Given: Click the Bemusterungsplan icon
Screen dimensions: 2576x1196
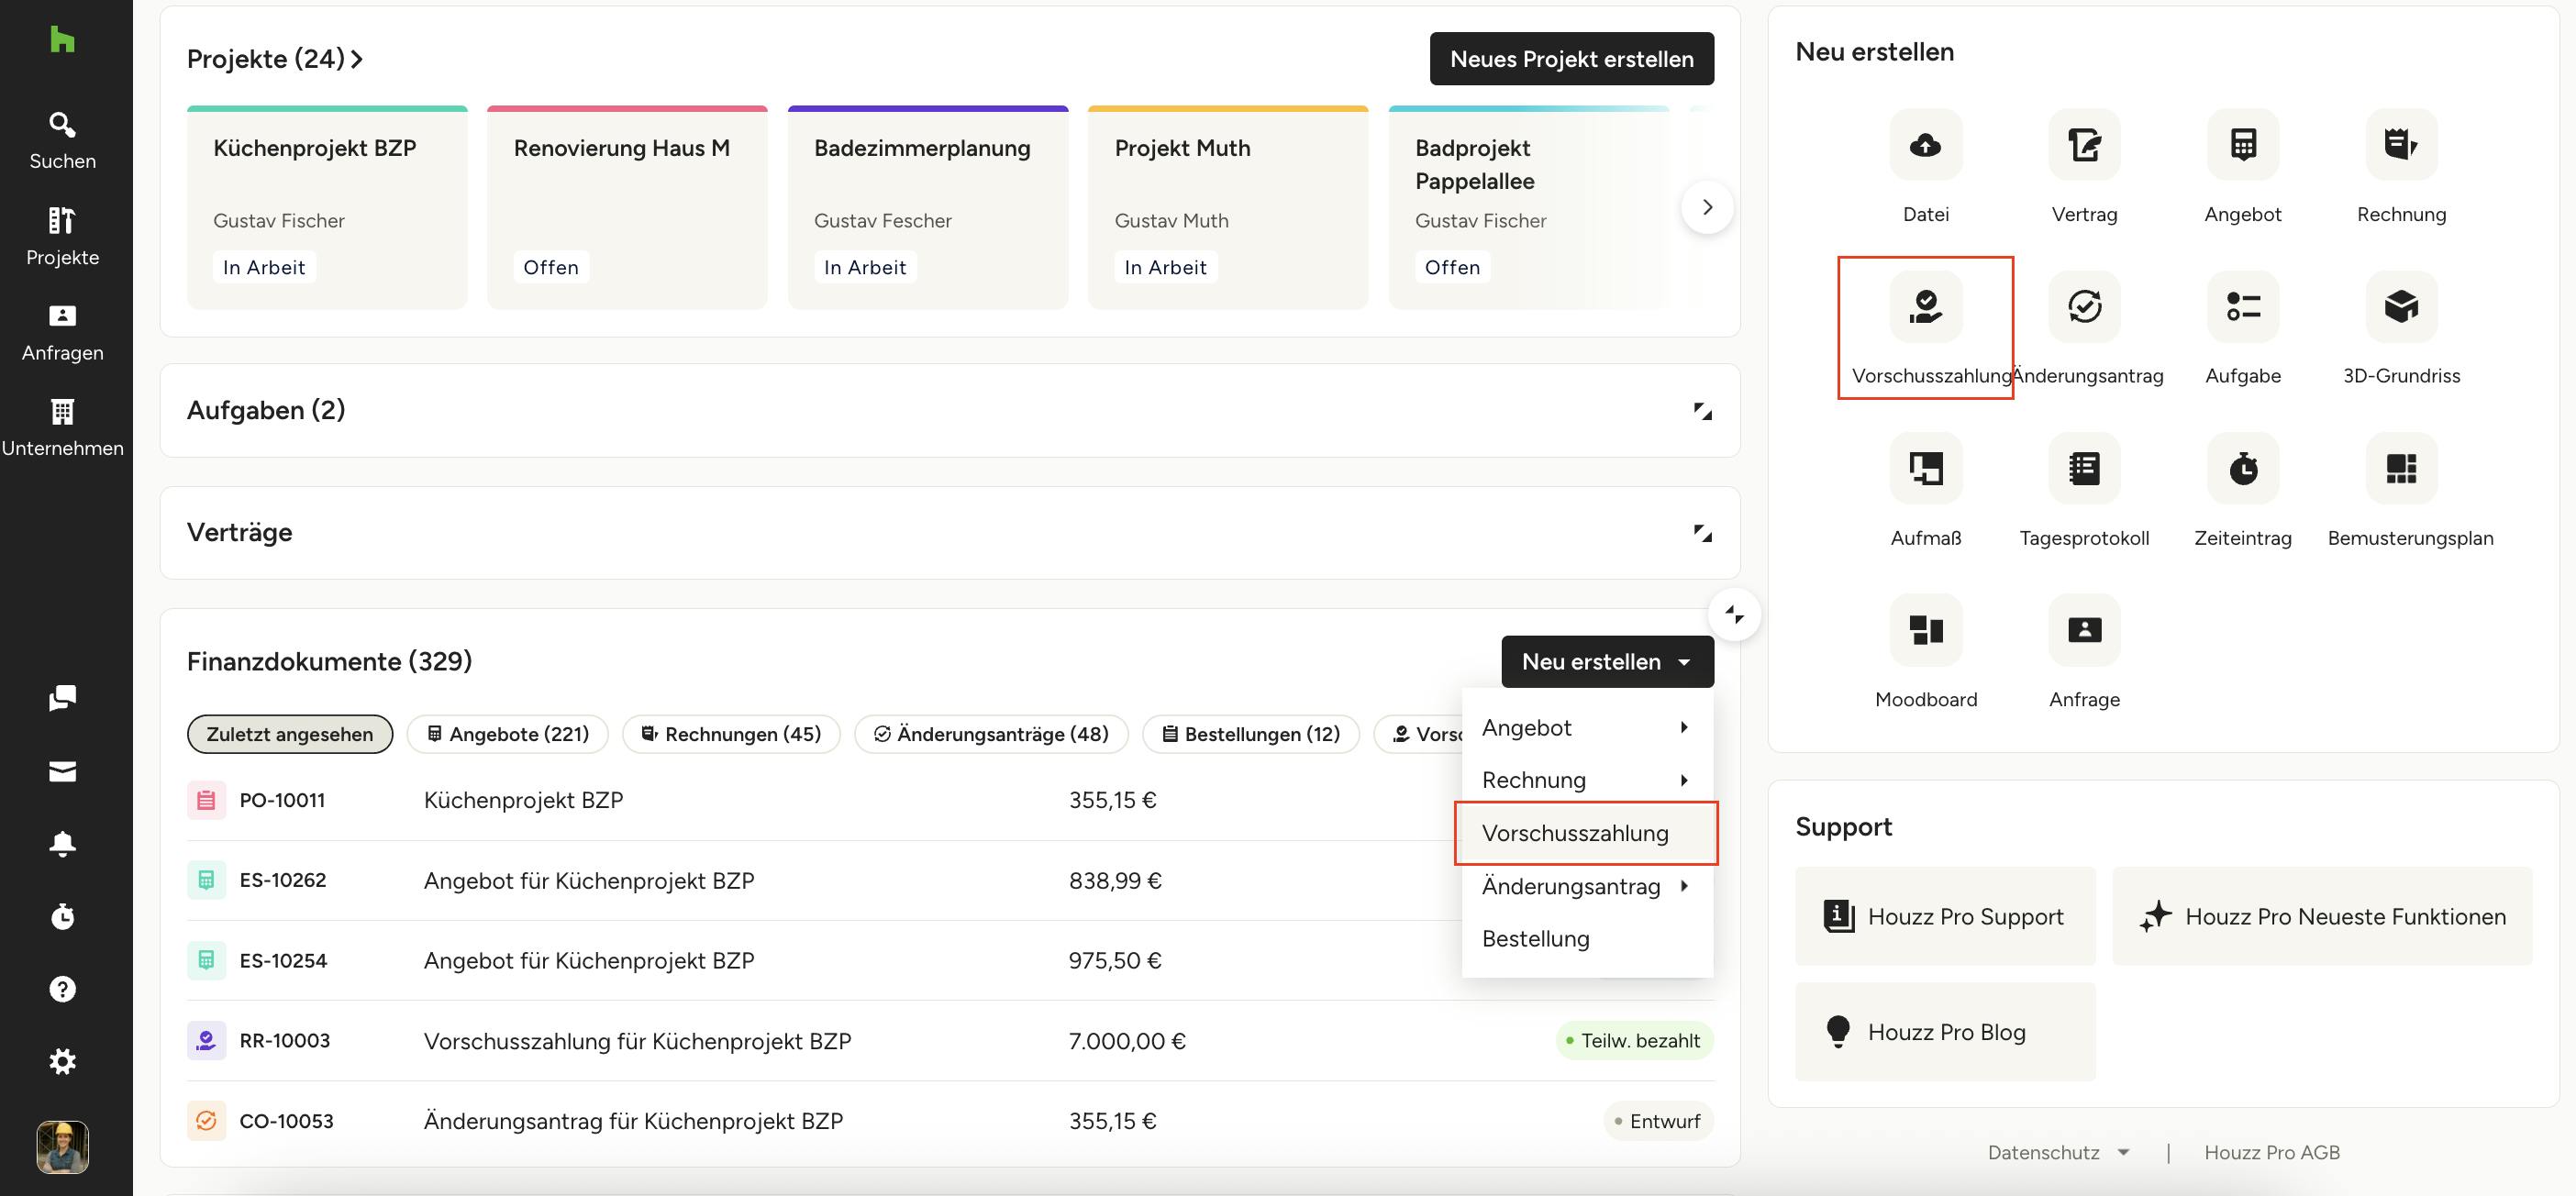Looking at the screenshot, I should point(2401,468).
